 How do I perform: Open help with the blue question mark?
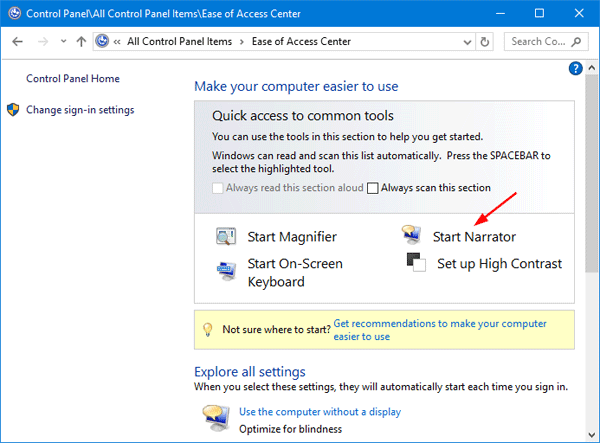(x=575, y=68)
